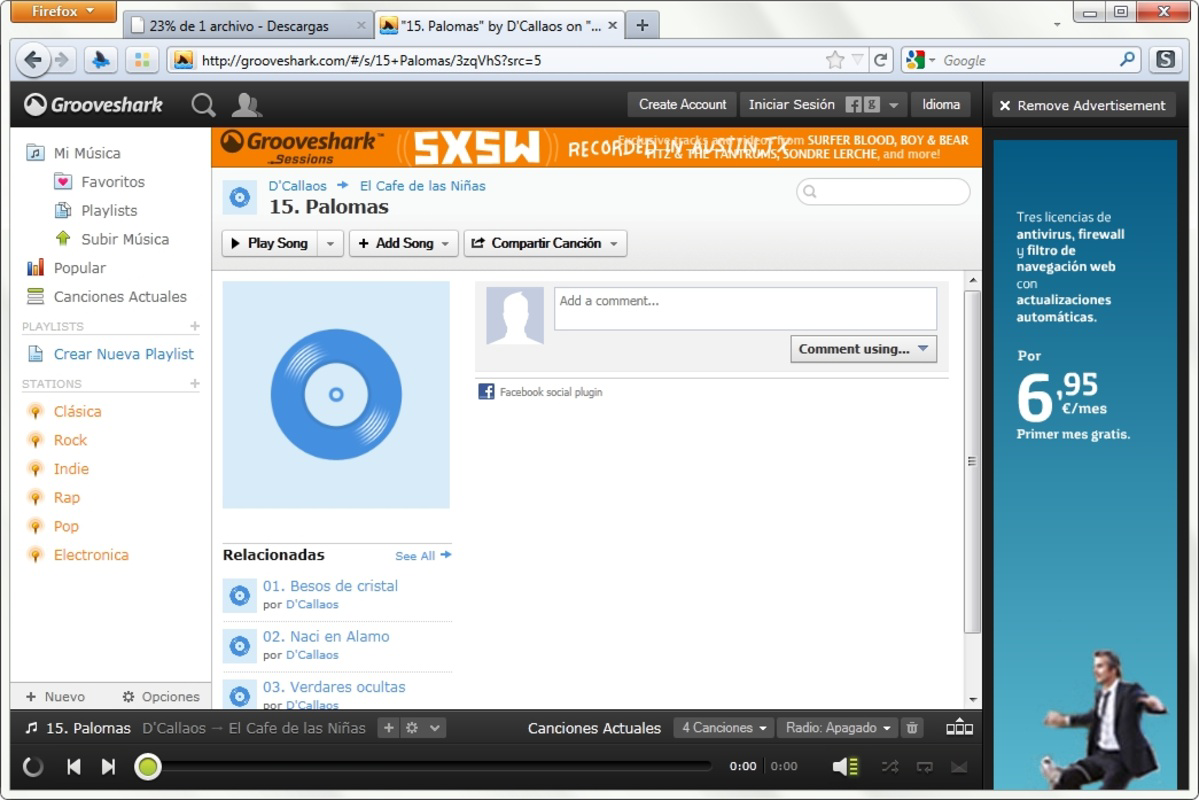This screenshot has height=800, width=1199.
Task: Open the search magnifier in Grooveshark header
Action: (x=203, y=105)
